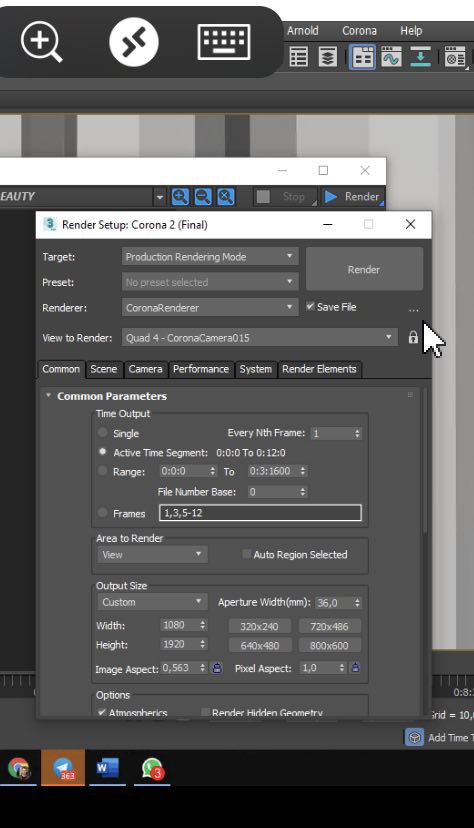
Task: Open Telegram from the taskbar
Action: click(x=63, y=768)
